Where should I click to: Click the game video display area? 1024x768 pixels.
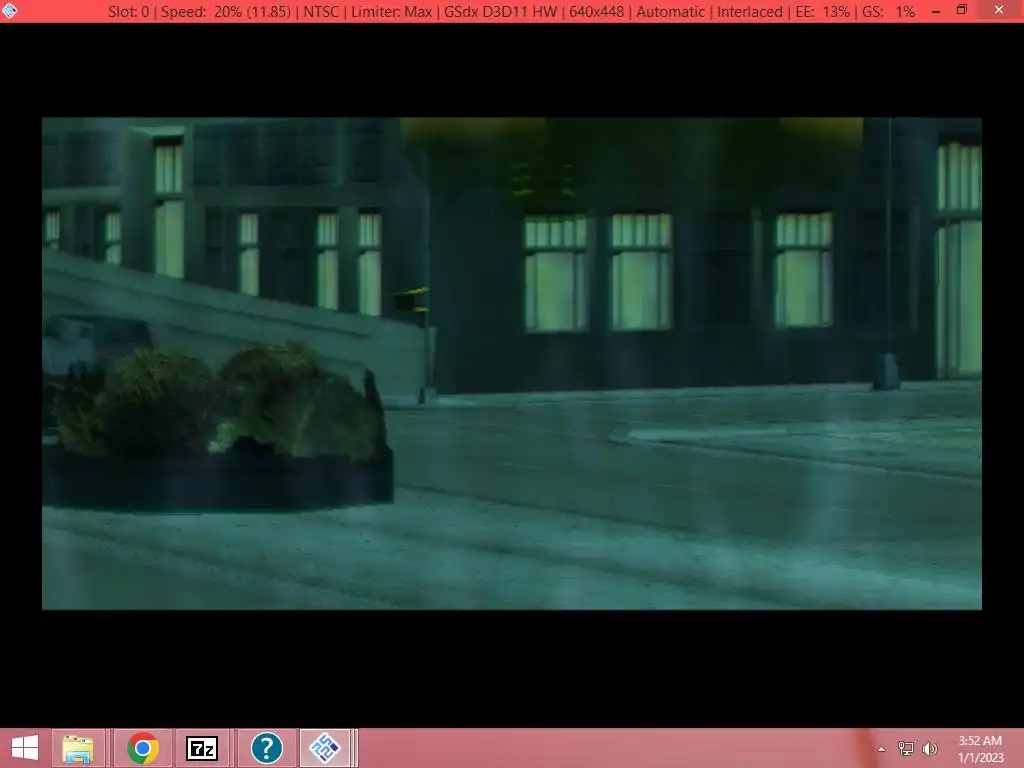[511, 364]
